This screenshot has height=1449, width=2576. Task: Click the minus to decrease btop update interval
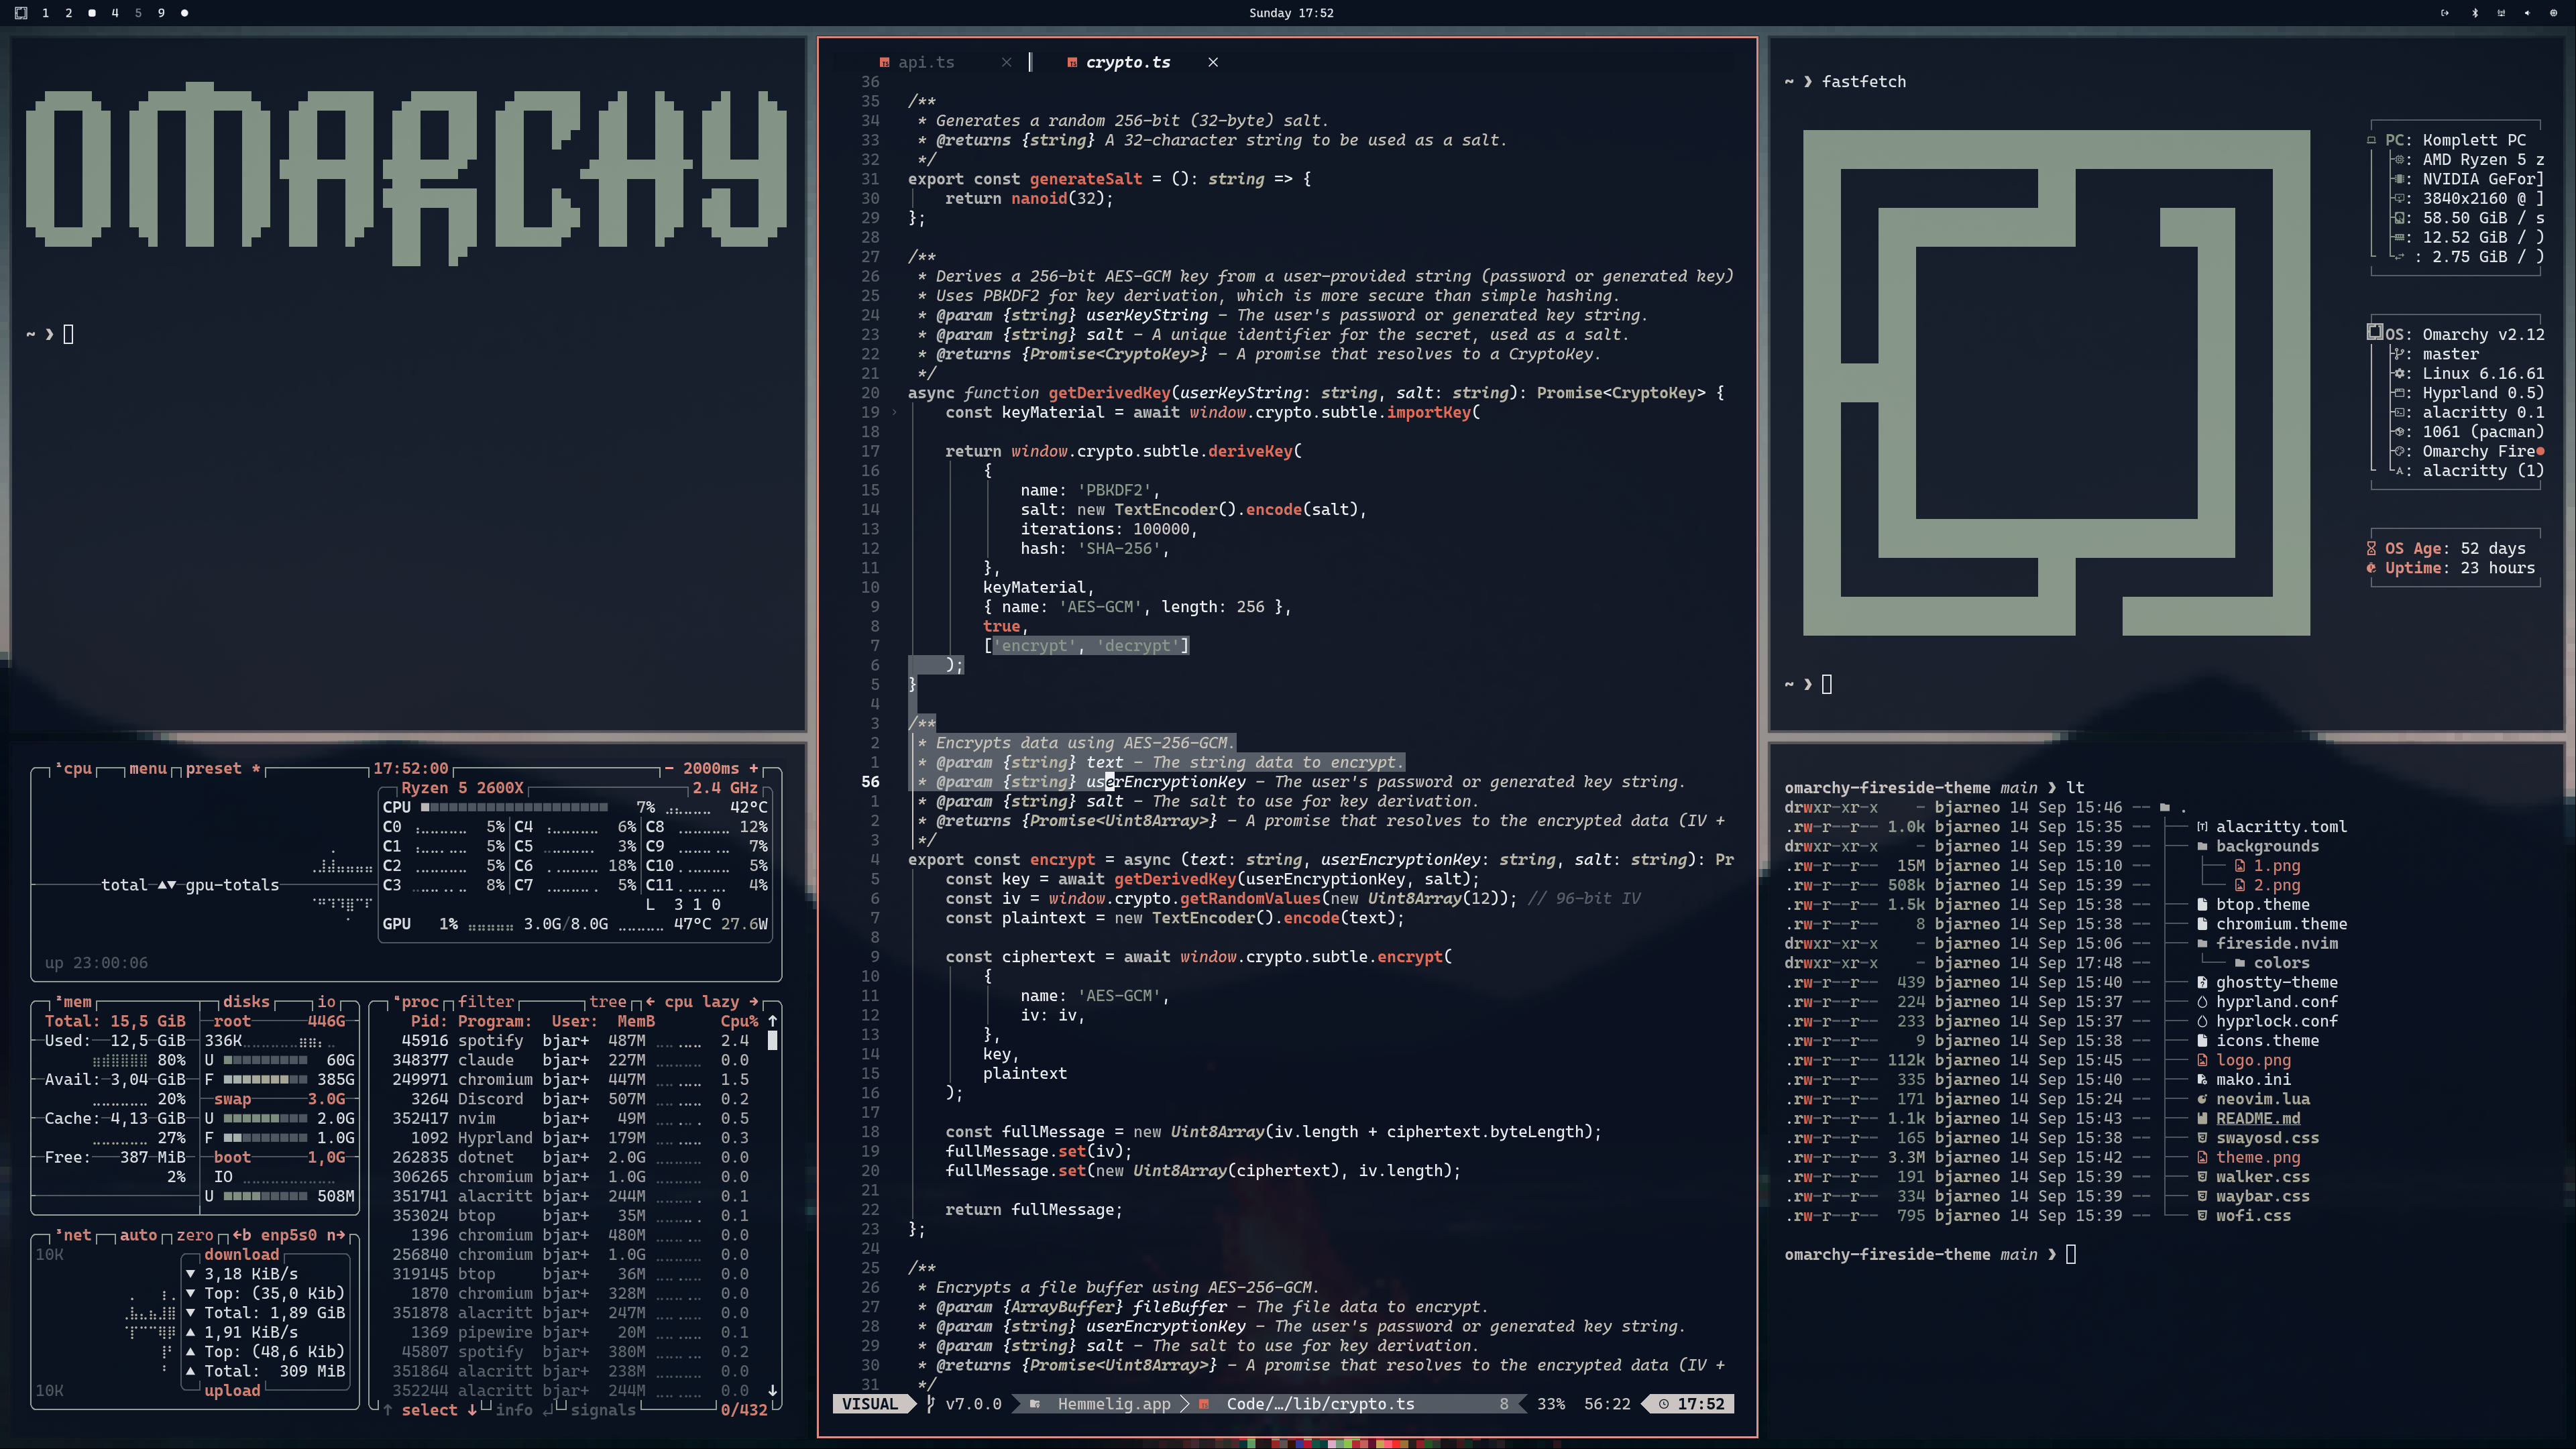pos(669,768)
